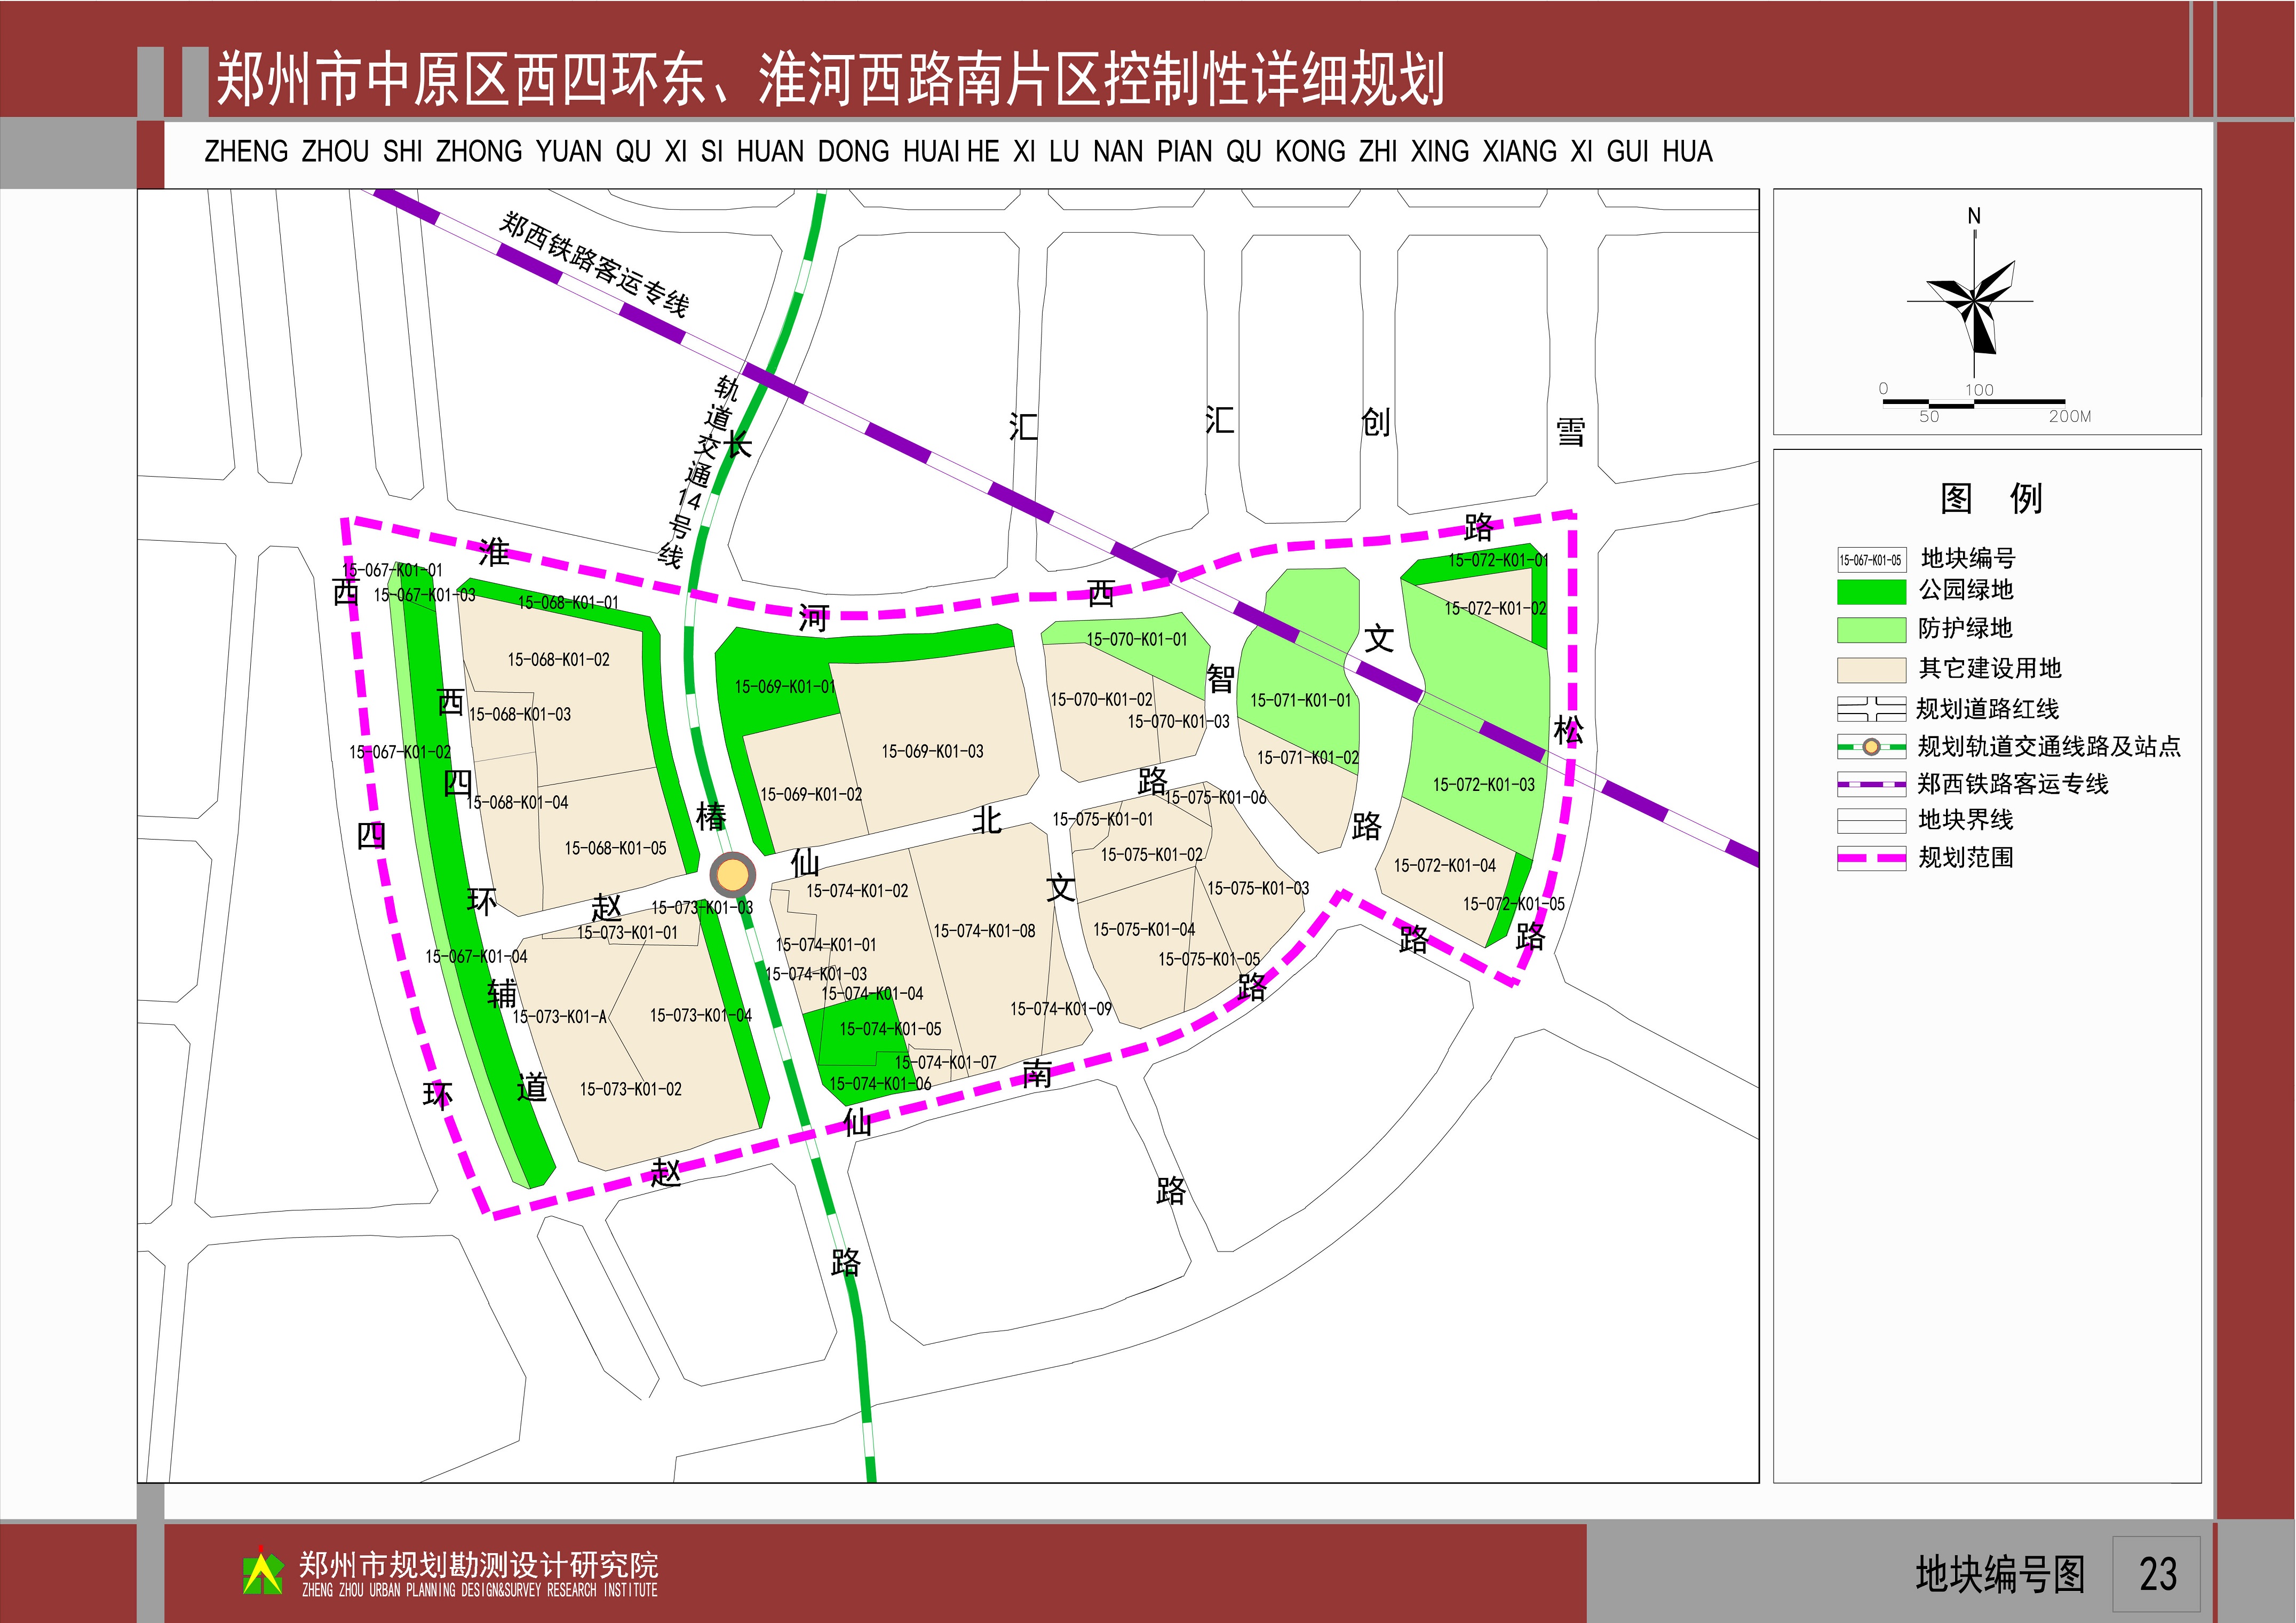Click parcel label 15-074-K01-02
This screenshot has height=1623, width=2296.
[857, 892]
